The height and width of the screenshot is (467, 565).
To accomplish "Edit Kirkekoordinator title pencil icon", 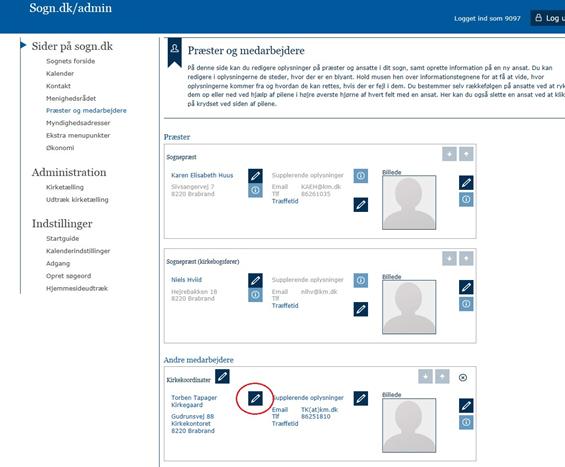I will [222, 377].
